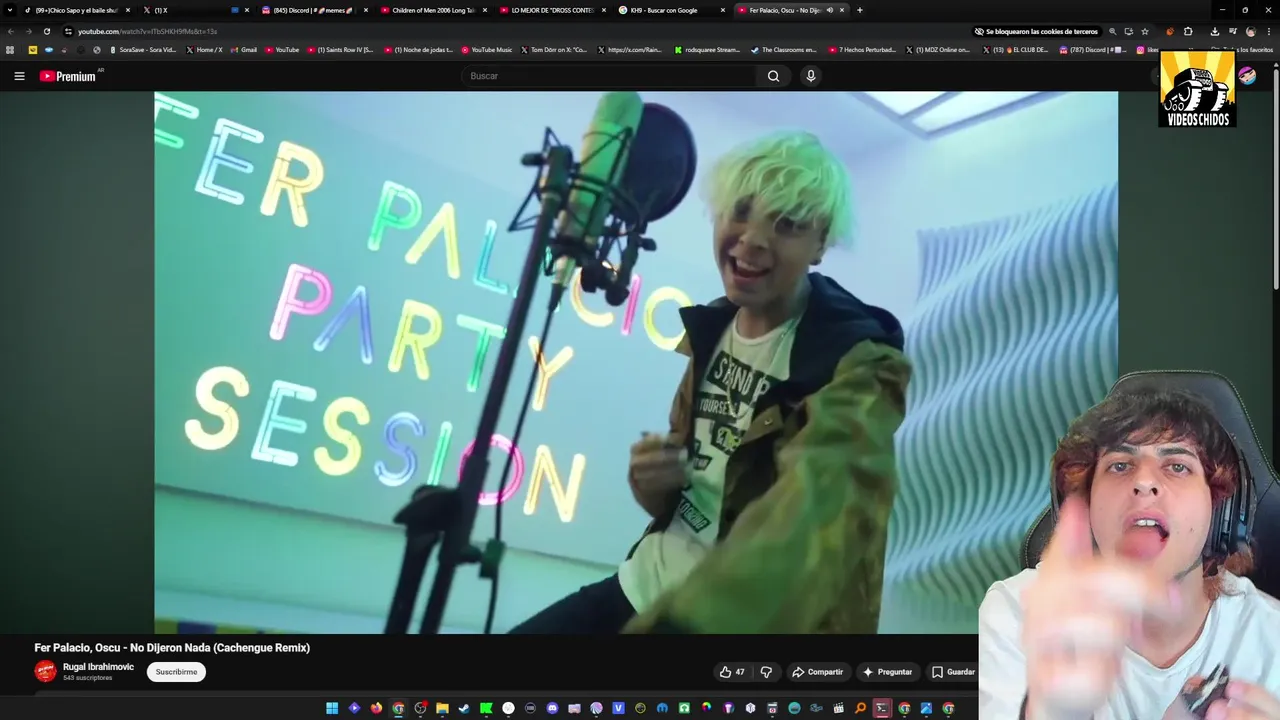The image size is (1280, 720).
Task: Like the video with thumbs up
Action: (x=732, y=672)
